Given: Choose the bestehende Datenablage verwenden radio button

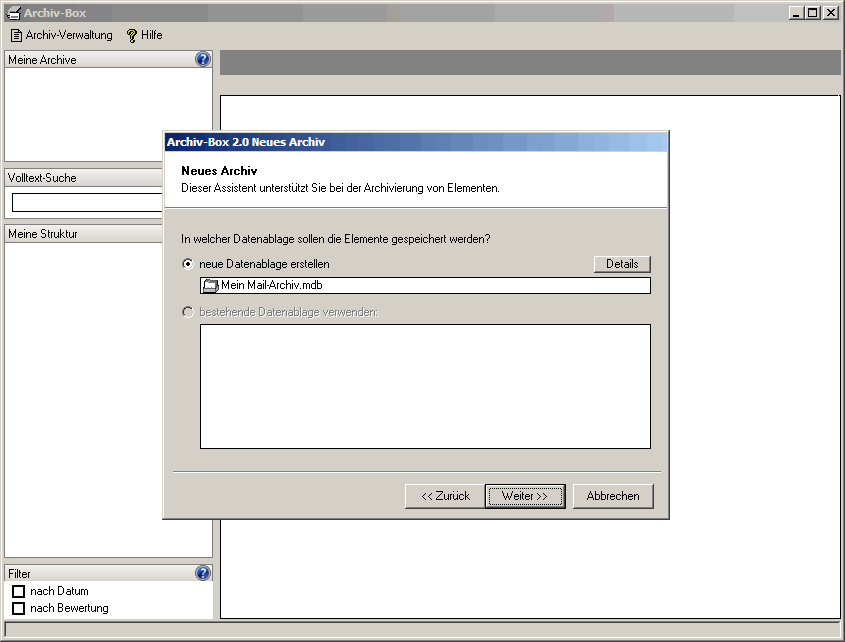Looking at the screenshot, I should tap(187, 312).
